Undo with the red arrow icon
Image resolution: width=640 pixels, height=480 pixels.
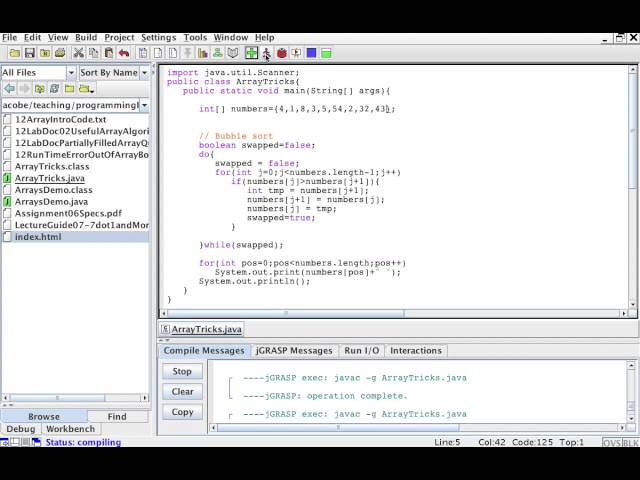[x=124, y=53]
